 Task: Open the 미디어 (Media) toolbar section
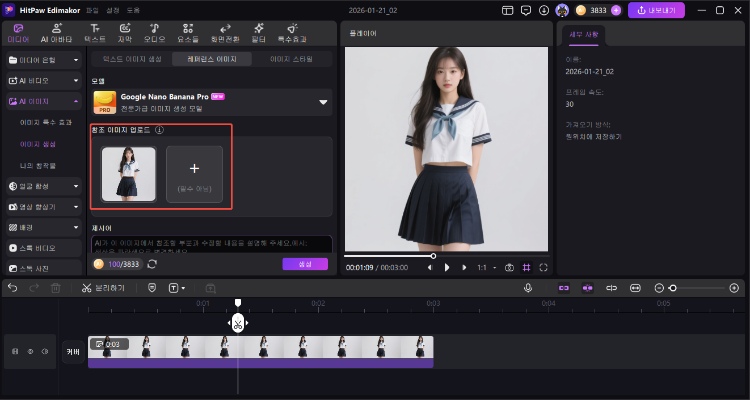tap(18, 33)
